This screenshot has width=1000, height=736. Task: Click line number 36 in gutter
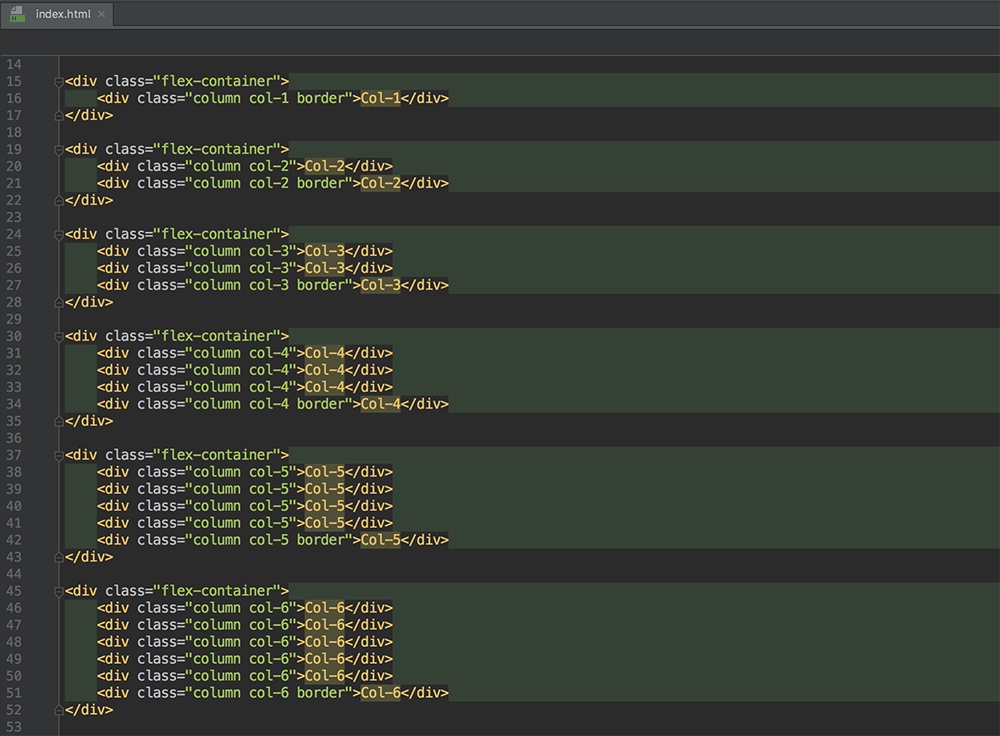pos(14,438)
